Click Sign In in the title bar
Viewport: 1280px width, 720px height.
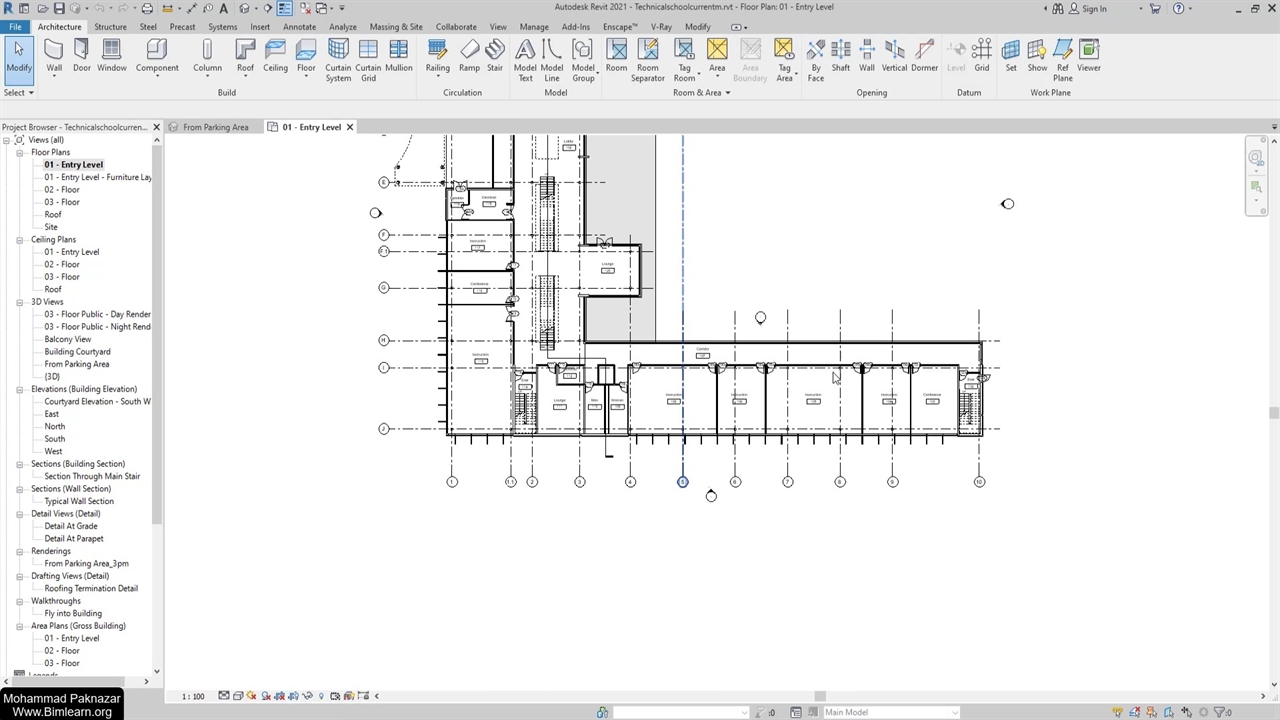[1094, 9]
